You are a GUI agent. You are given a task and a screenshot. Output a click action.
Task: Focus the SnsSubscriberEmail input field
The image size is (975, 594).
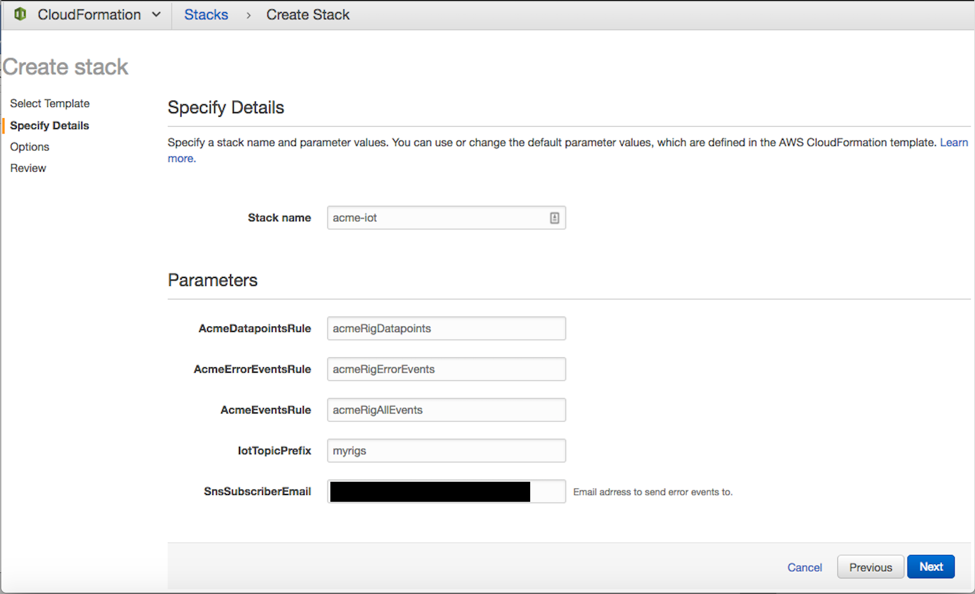(x=446, y=492)
